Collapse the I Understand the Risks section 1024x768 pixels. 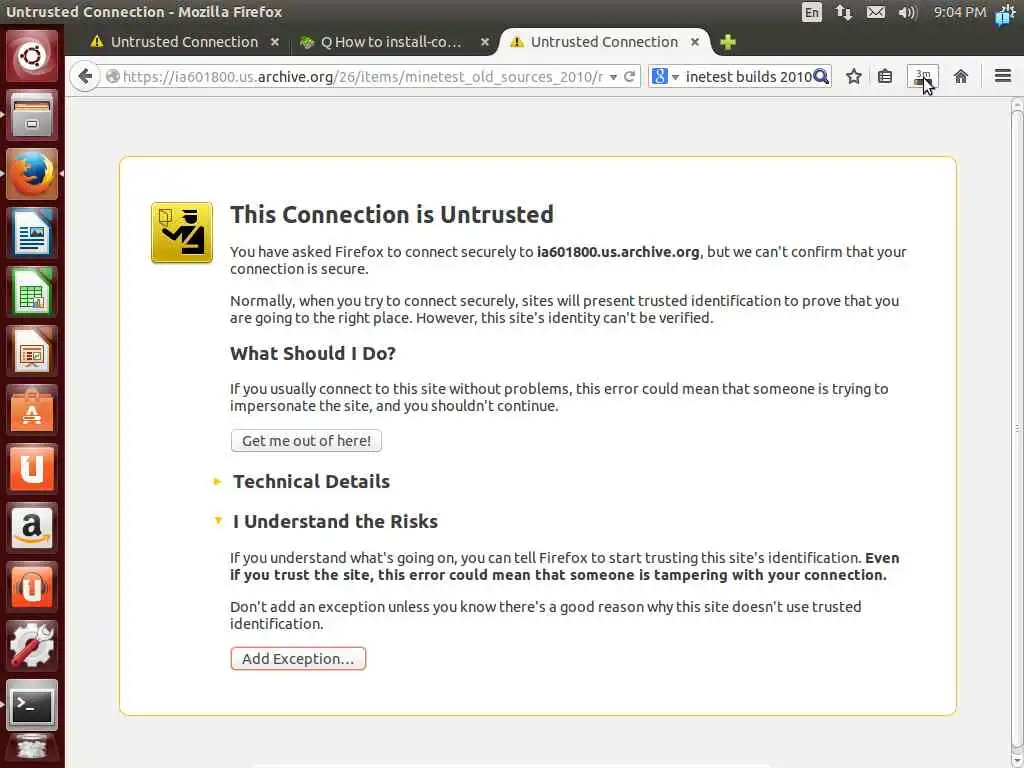click(335, 521)
